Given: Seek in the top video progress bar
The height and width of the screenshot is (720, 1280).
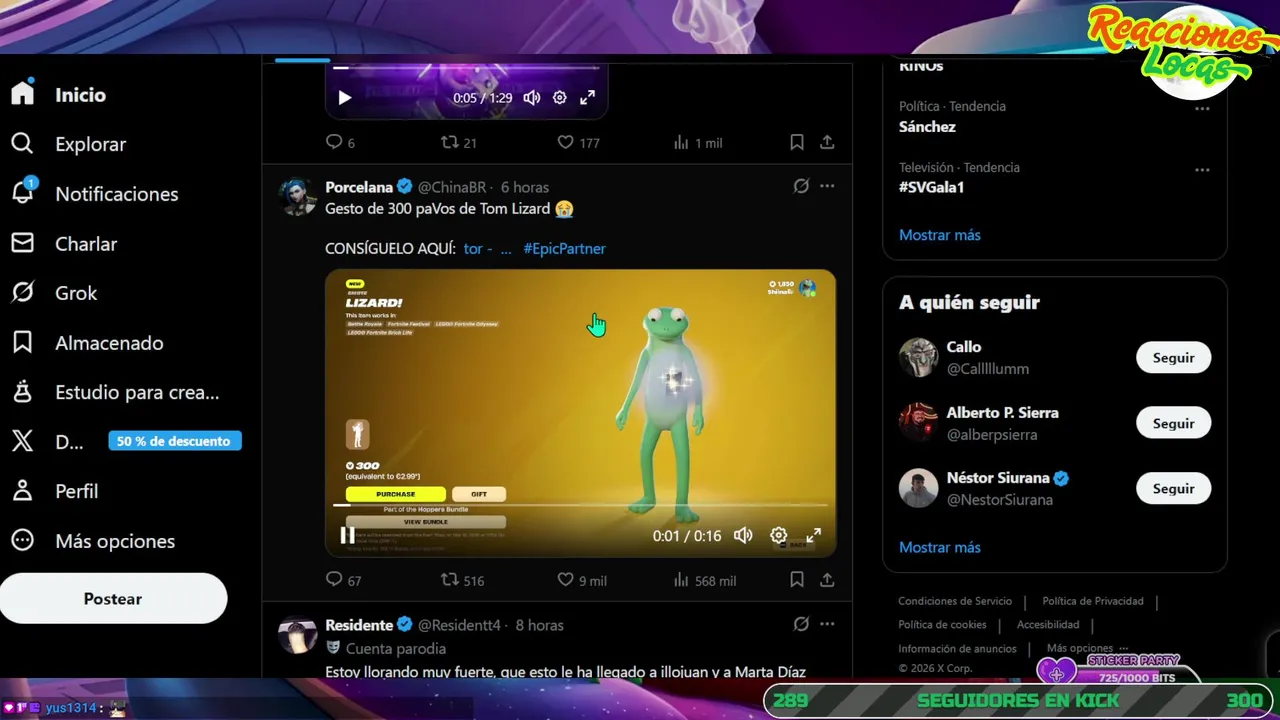Looking at the screenshot, I should (466, 68).
